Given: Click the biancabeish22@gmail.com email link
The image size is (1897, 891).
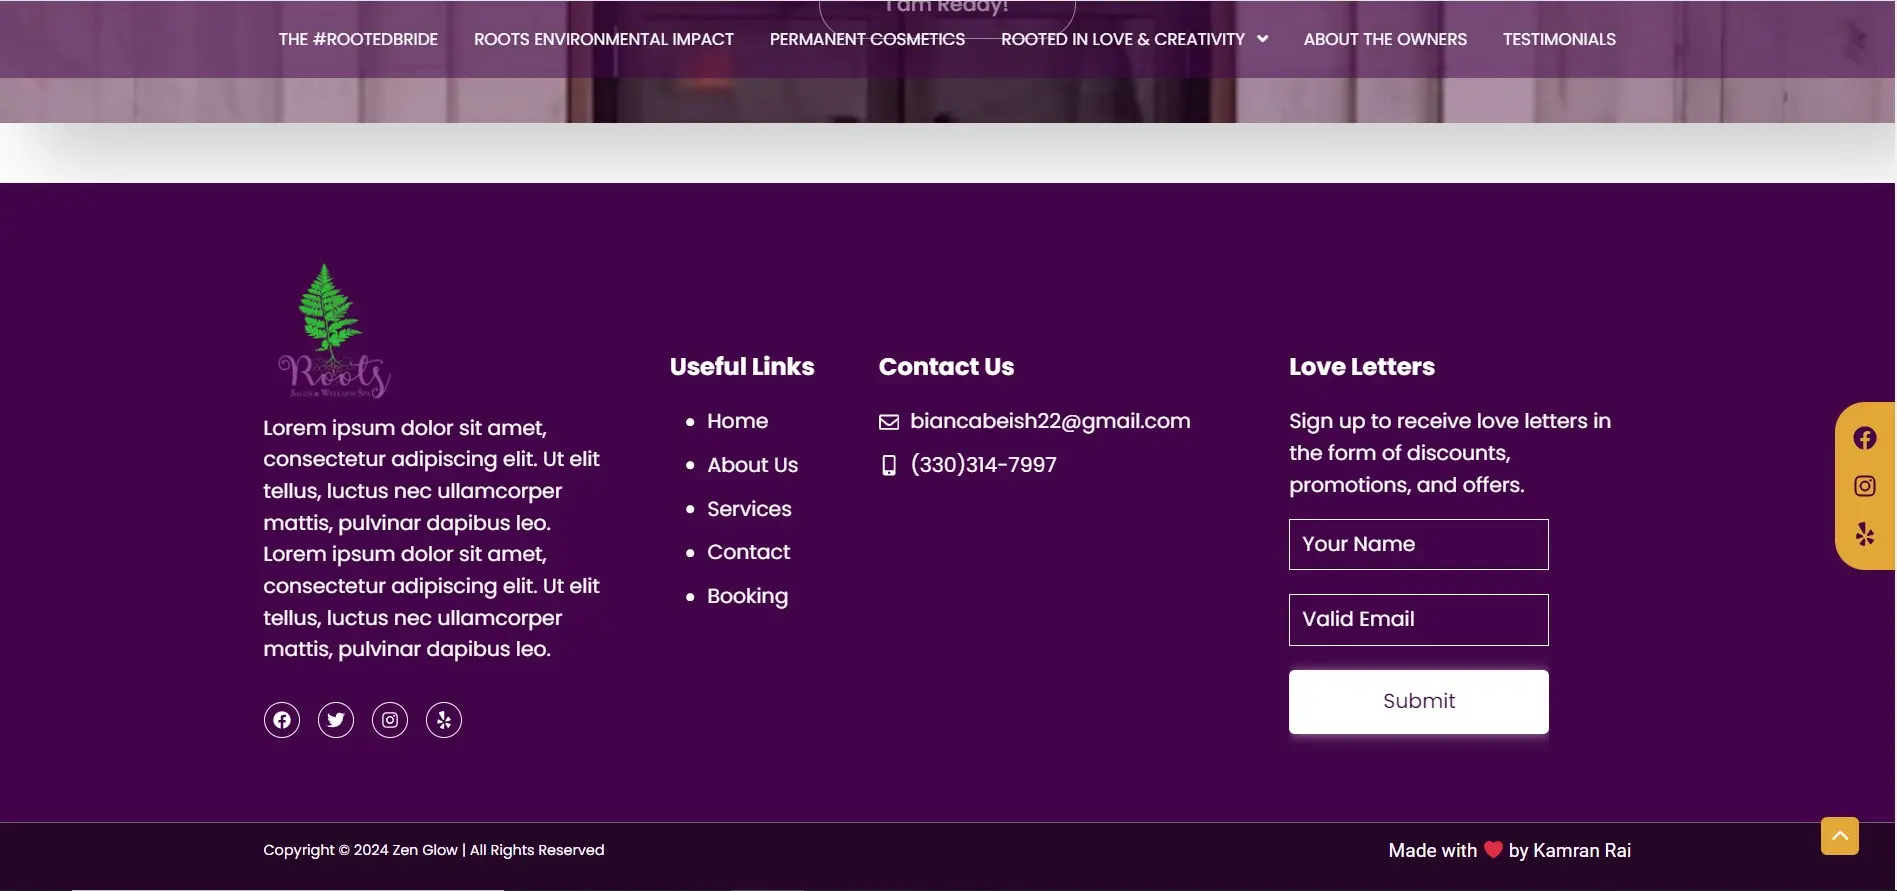Looking at the screenshot, I should (1049, 421).
